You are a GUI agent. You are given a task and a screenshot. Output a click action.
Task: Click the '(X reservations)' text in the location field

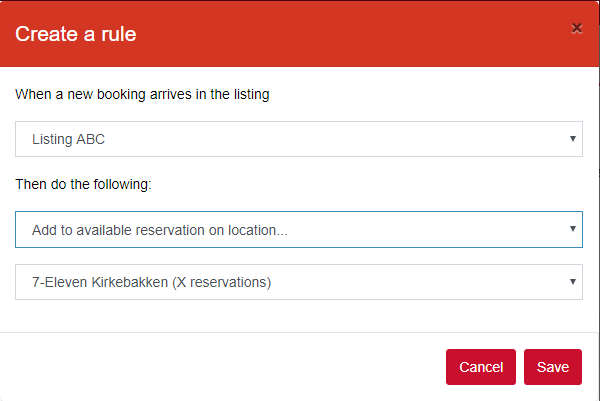click(x=222, y=282)
